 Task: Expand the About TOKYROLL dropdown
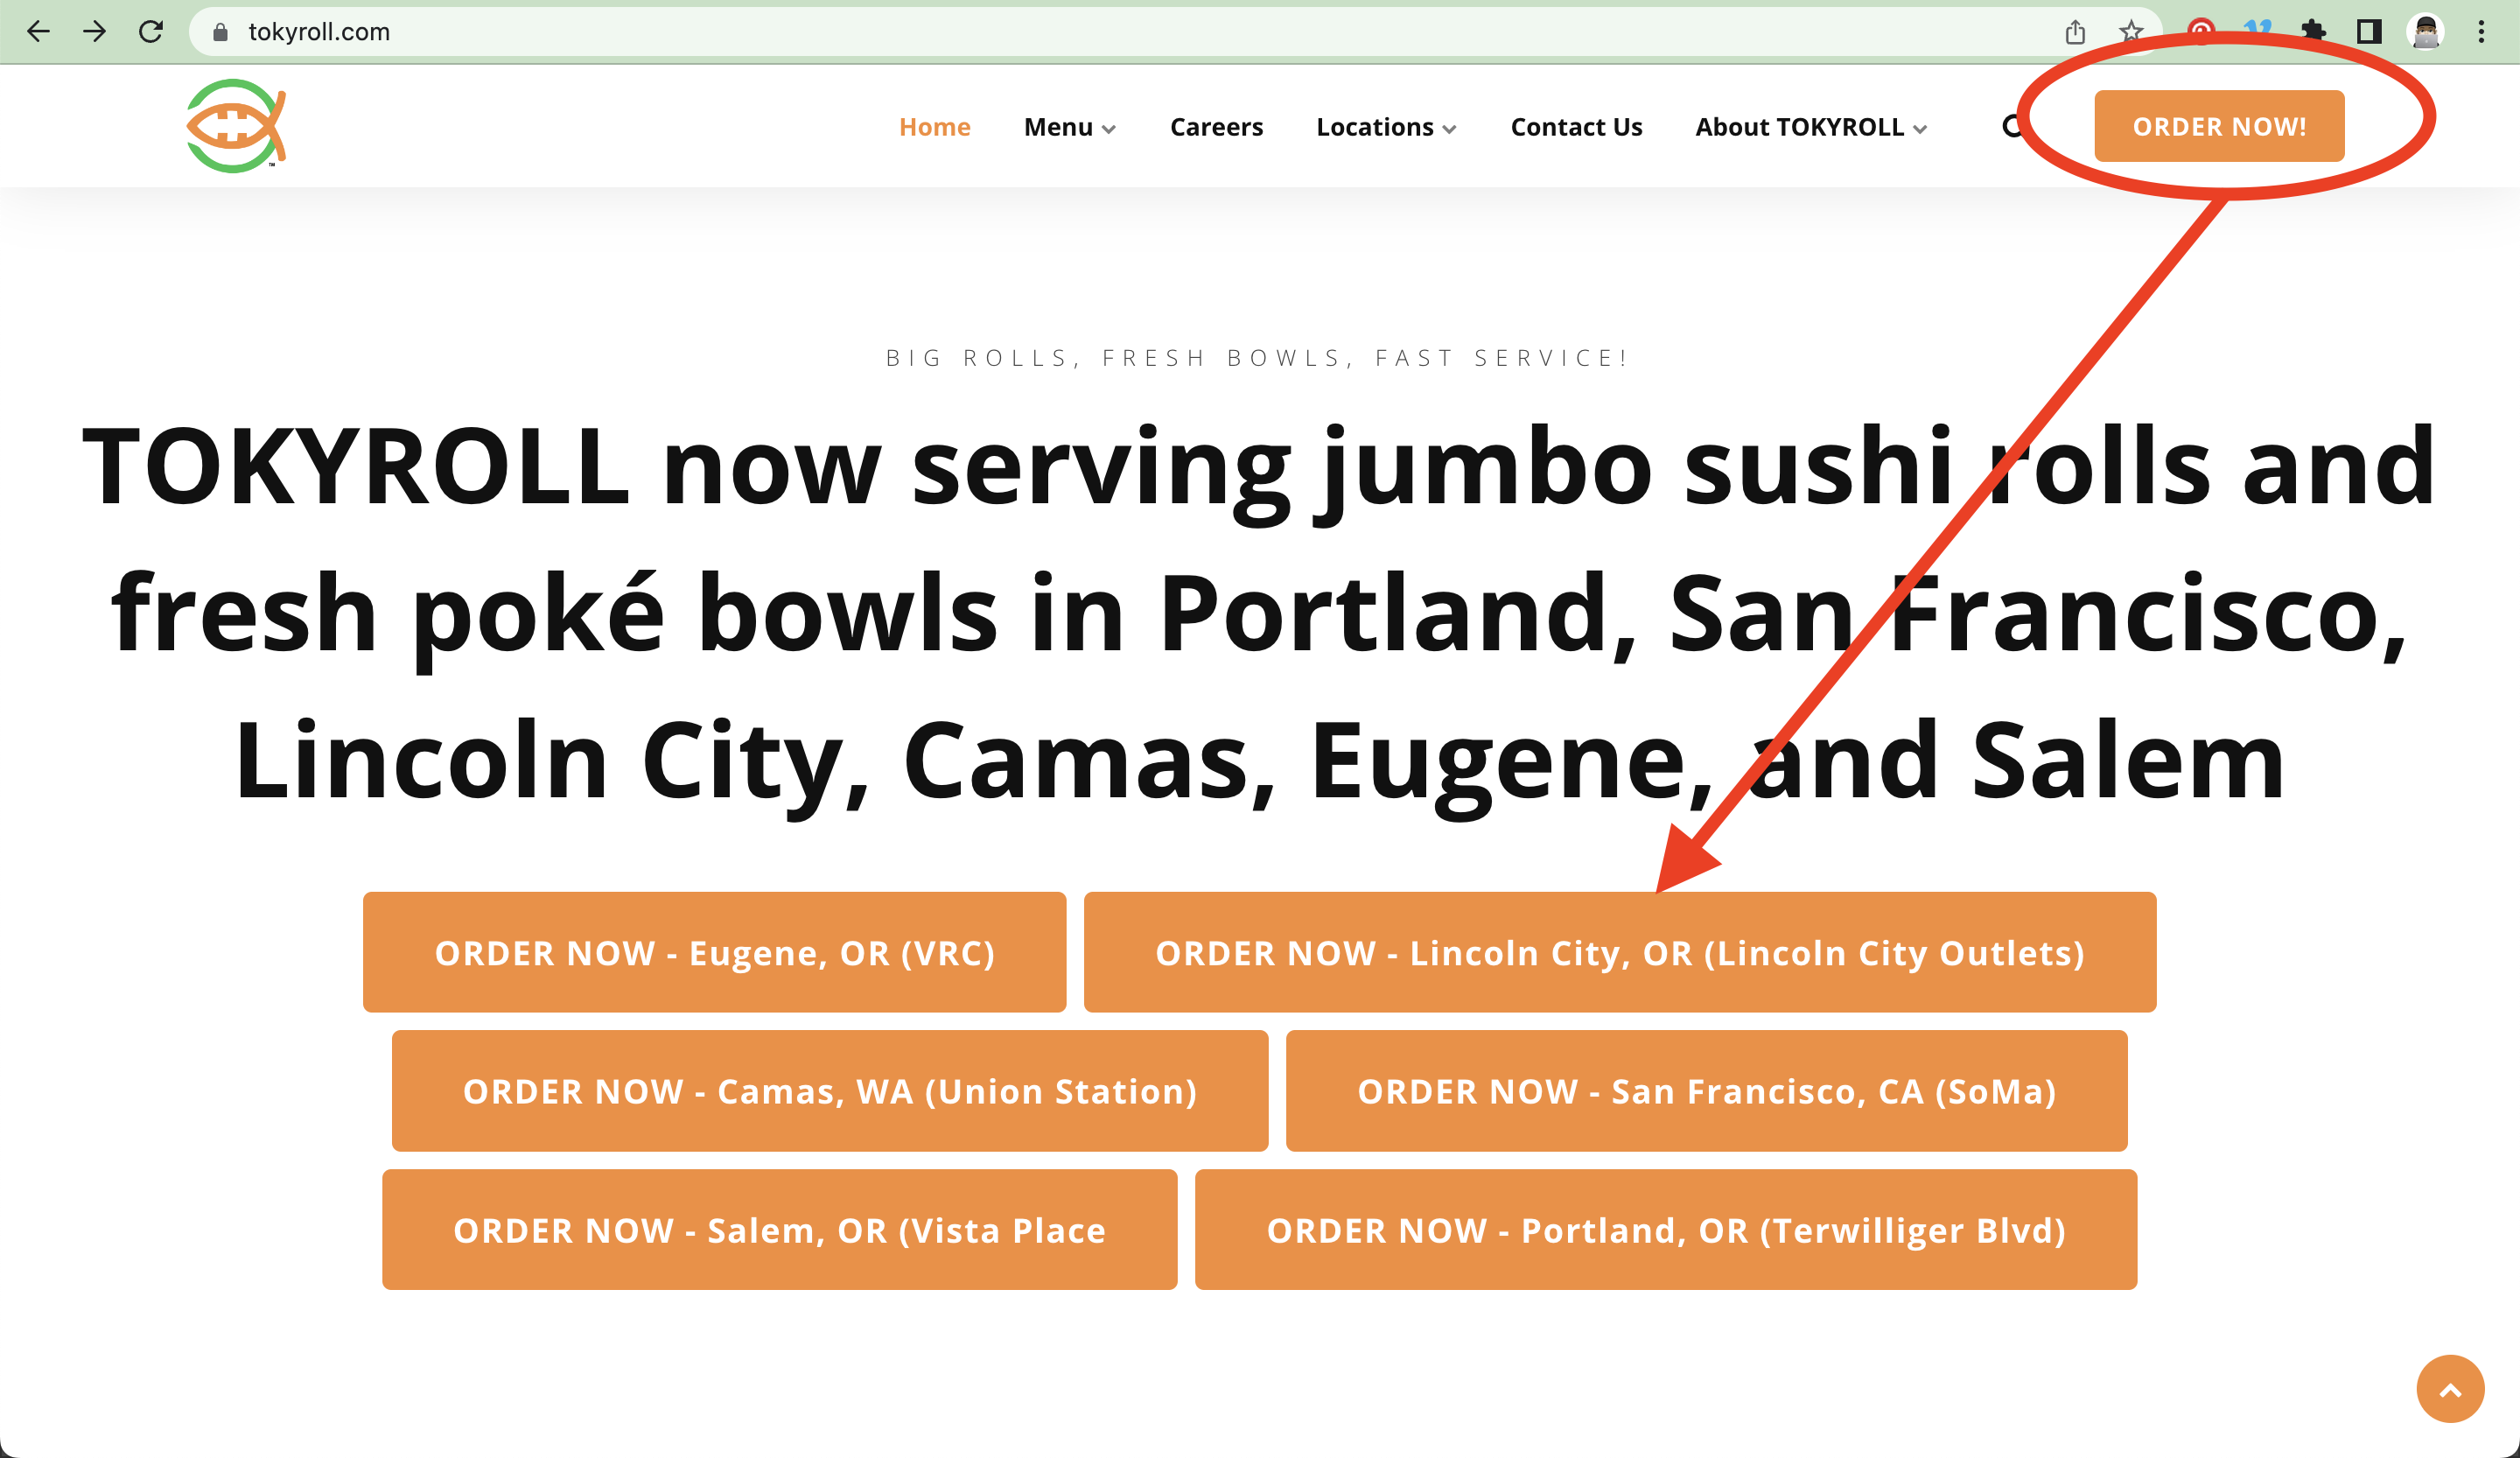point(1810,127)
